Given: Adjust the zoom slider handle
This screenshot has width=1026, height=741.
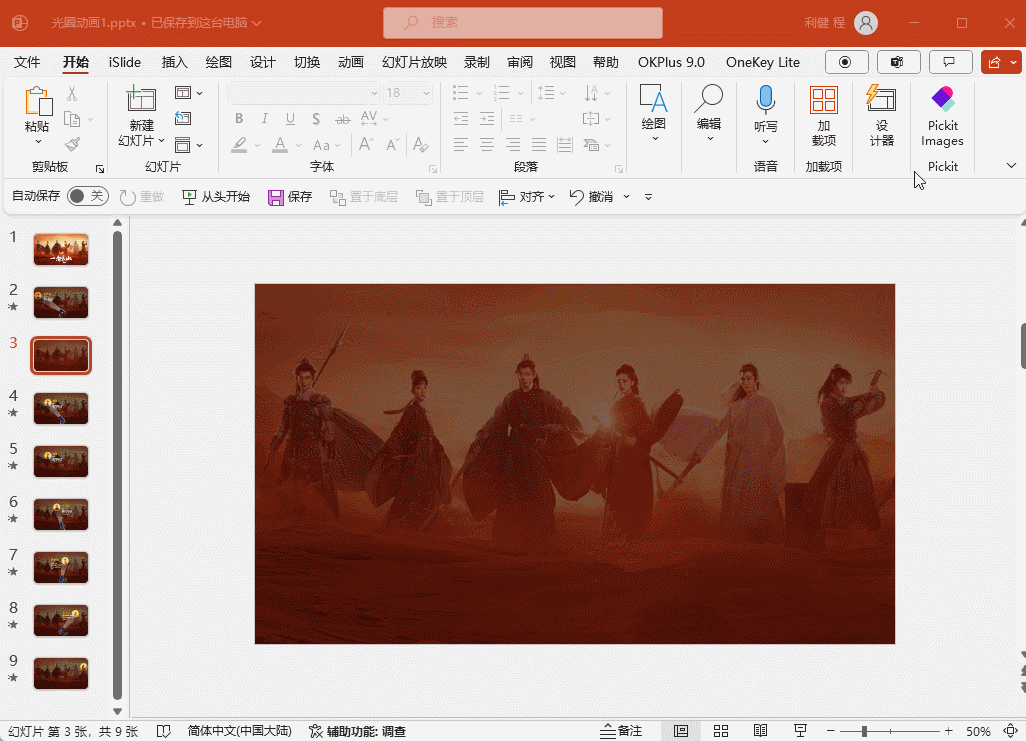Looking at the screenshot, I should click(x=864, y=731).
